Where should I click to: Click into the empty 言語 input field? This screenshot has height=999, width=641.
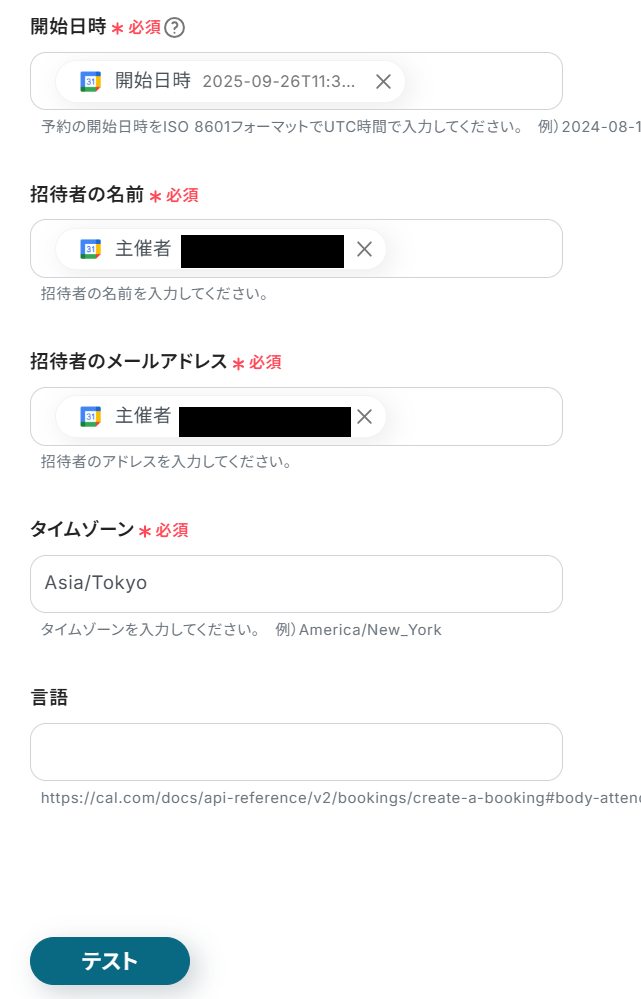click(x=296, y=752)
